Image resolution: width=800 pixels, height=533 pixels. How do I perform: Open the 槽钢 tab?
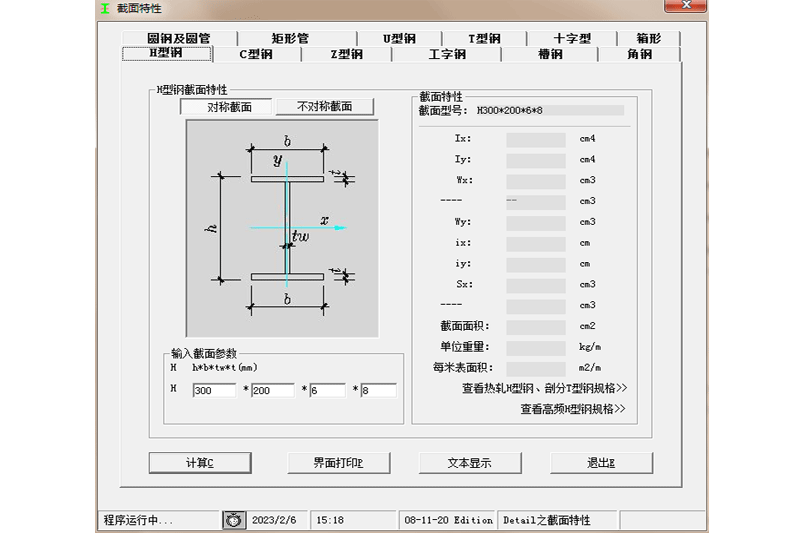(x=550, y=54)
